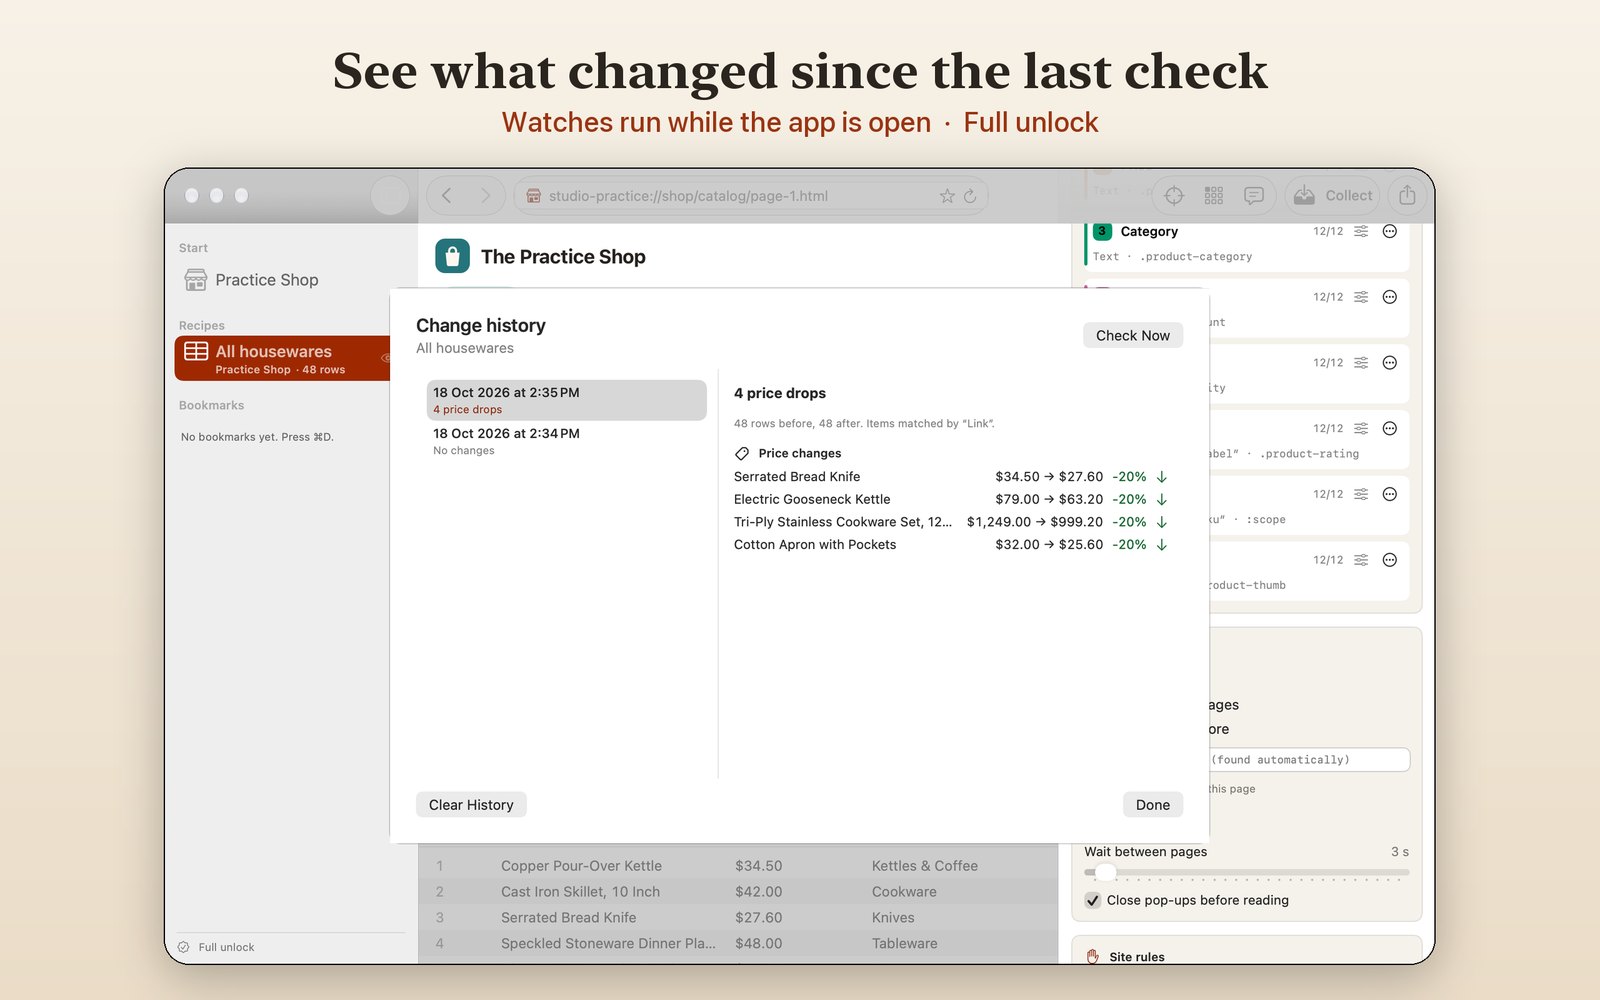The width and height of the screenshot is (1600, 1000).
Task: Open the speech bubble icon in toolbar
Action: click(1254, 196)
